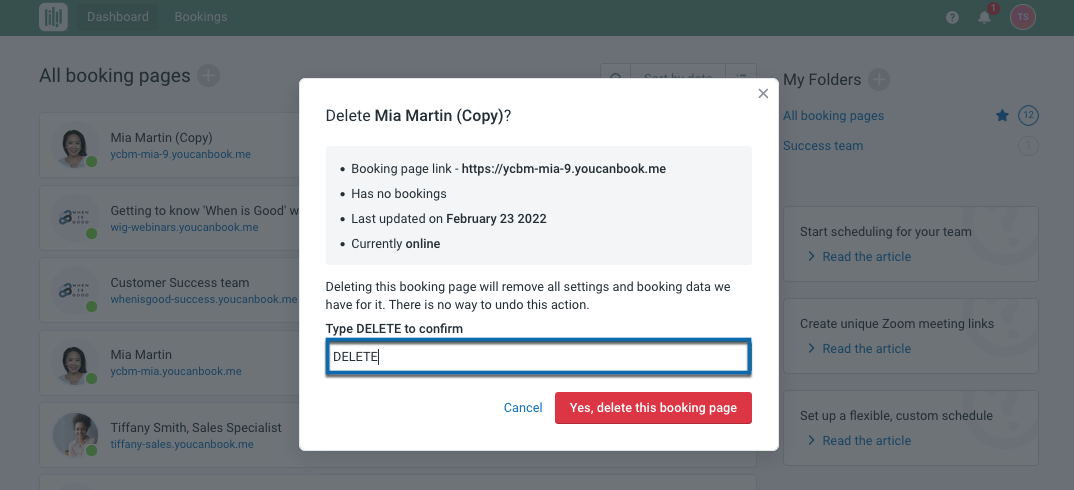
Task: Add a new booking page with plus icon
Action: (x=208, y=75)
